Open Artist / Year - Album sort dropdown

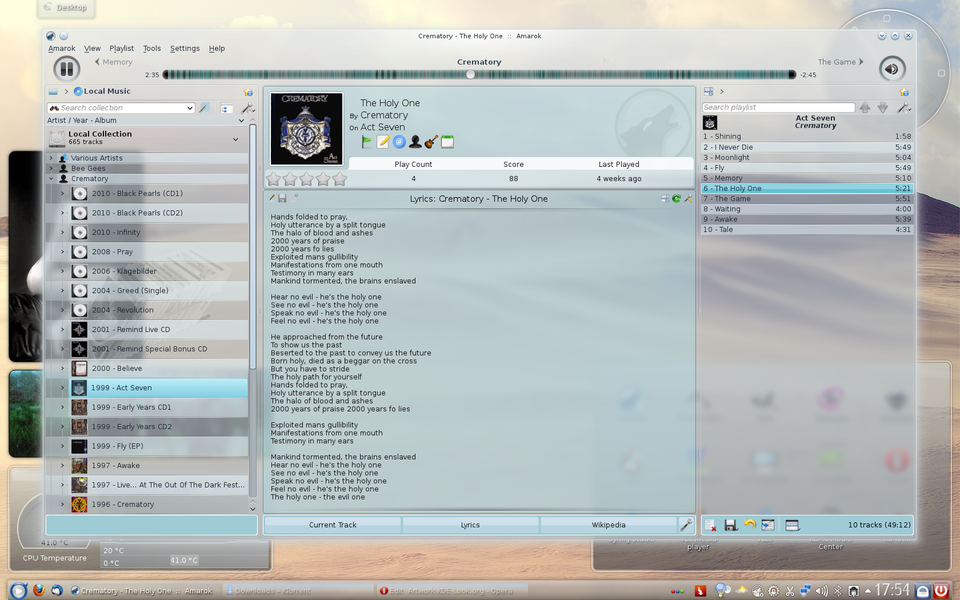[241, 121]
